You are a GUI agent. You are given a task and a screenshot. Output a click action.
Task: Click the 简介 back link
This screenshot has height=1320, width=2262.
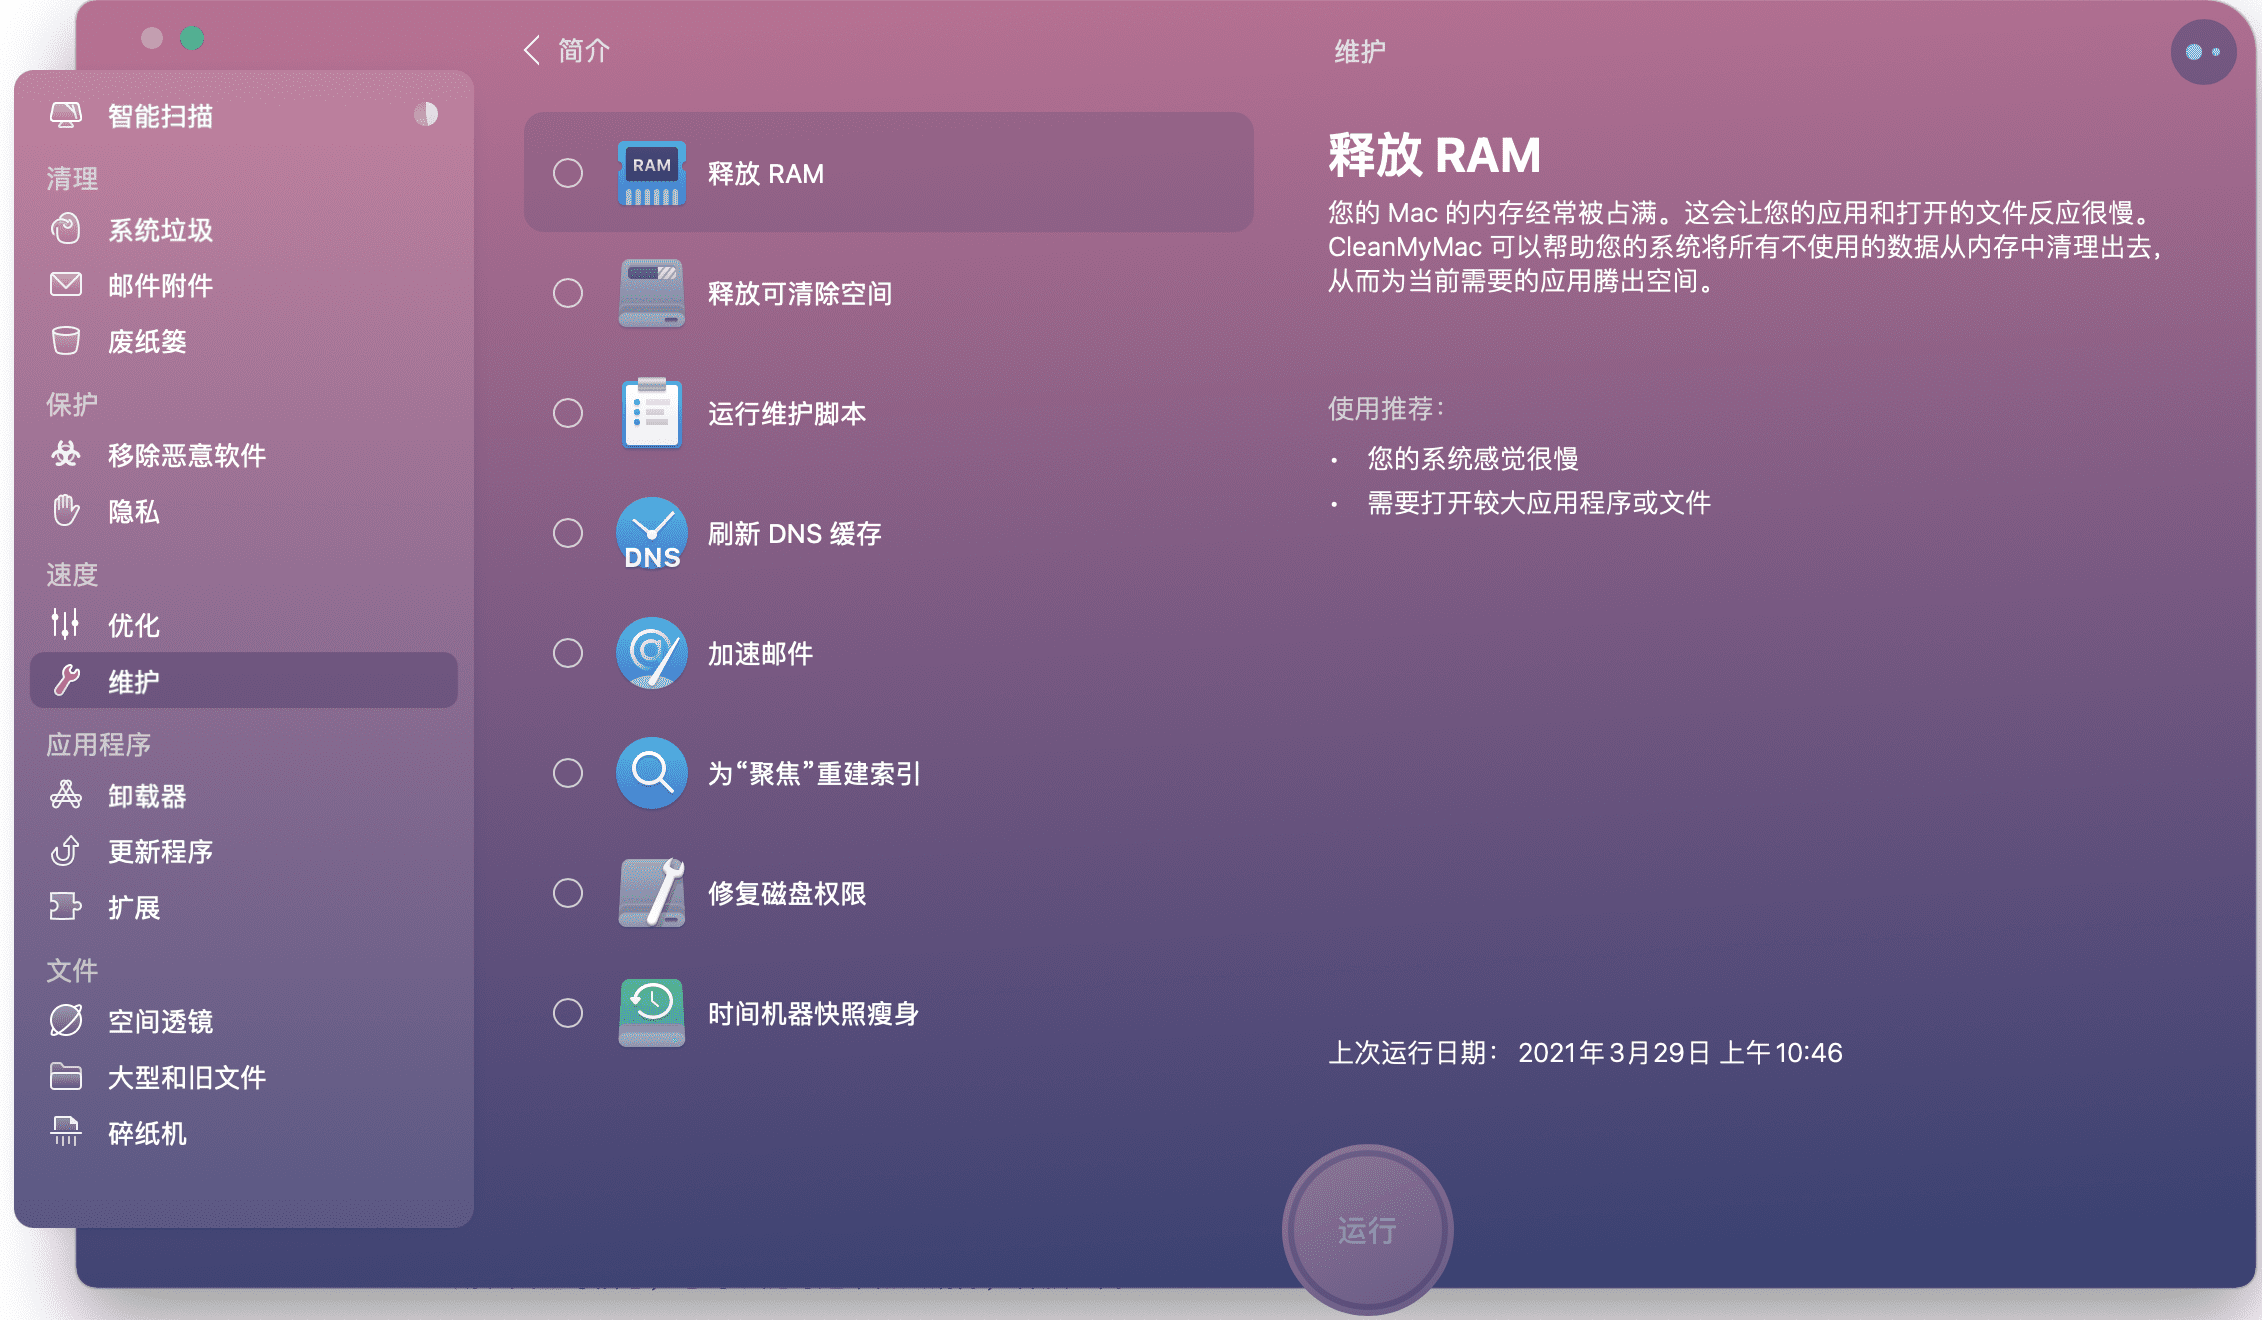584,50
